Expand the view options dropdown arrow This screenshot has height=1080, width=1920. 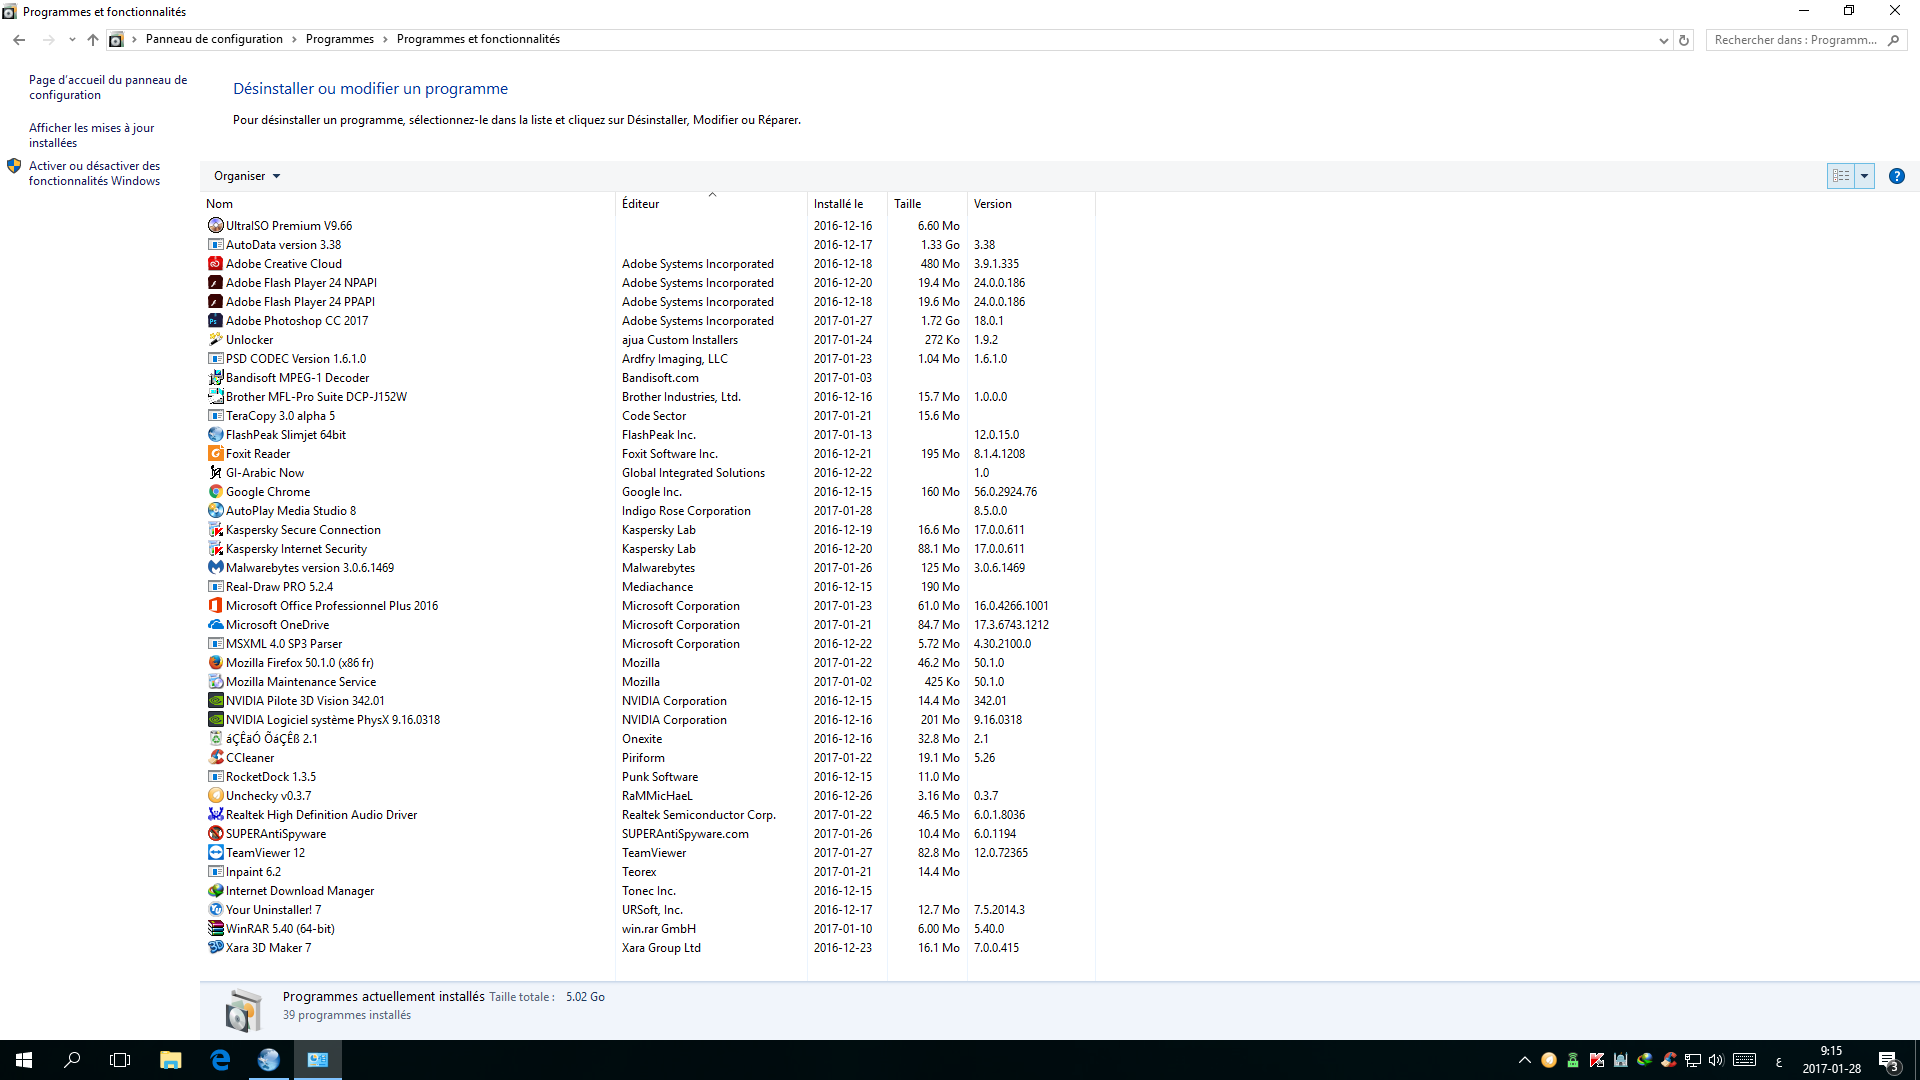click(1864, 176)
